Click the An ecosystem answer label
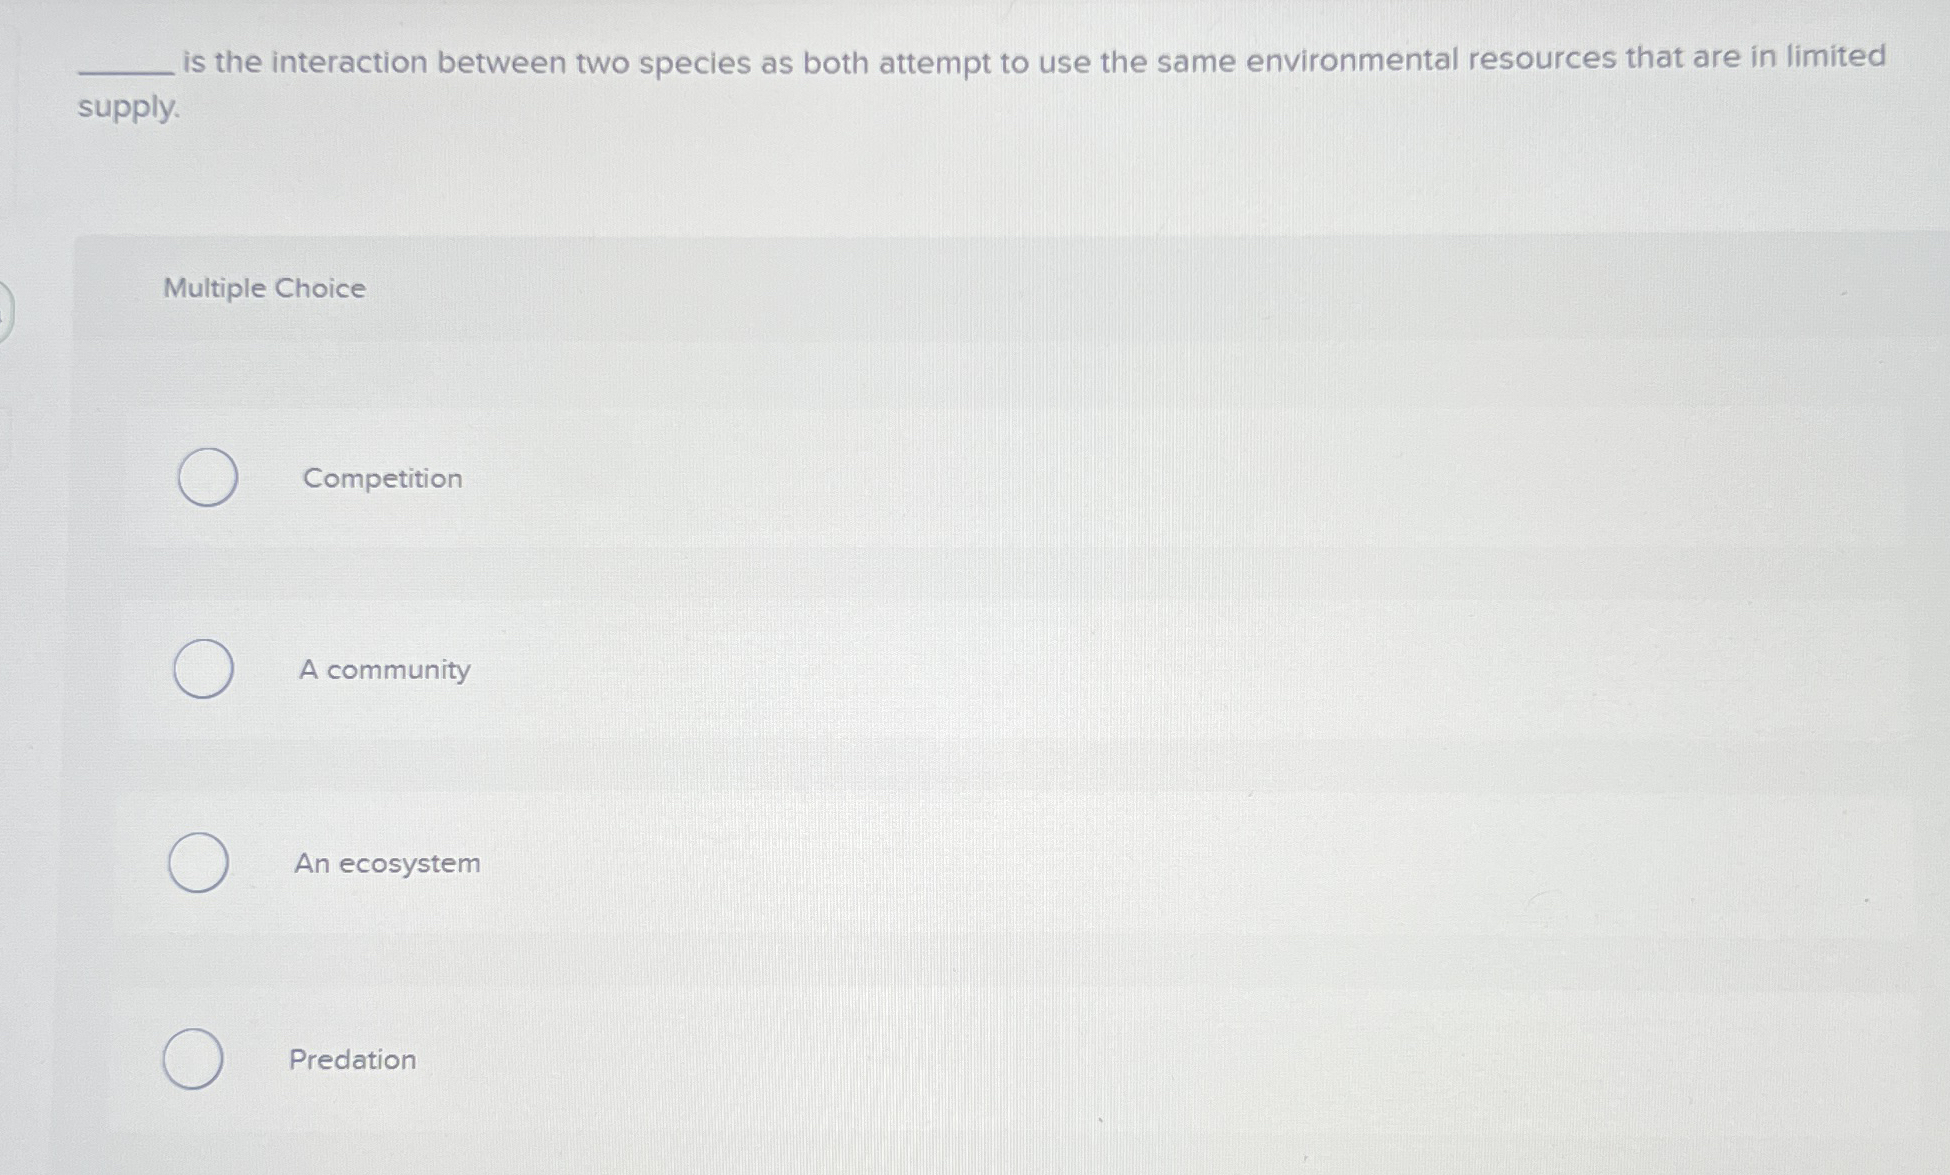The height and width of the screenshot is (1175, 1950). pos(387,864)
